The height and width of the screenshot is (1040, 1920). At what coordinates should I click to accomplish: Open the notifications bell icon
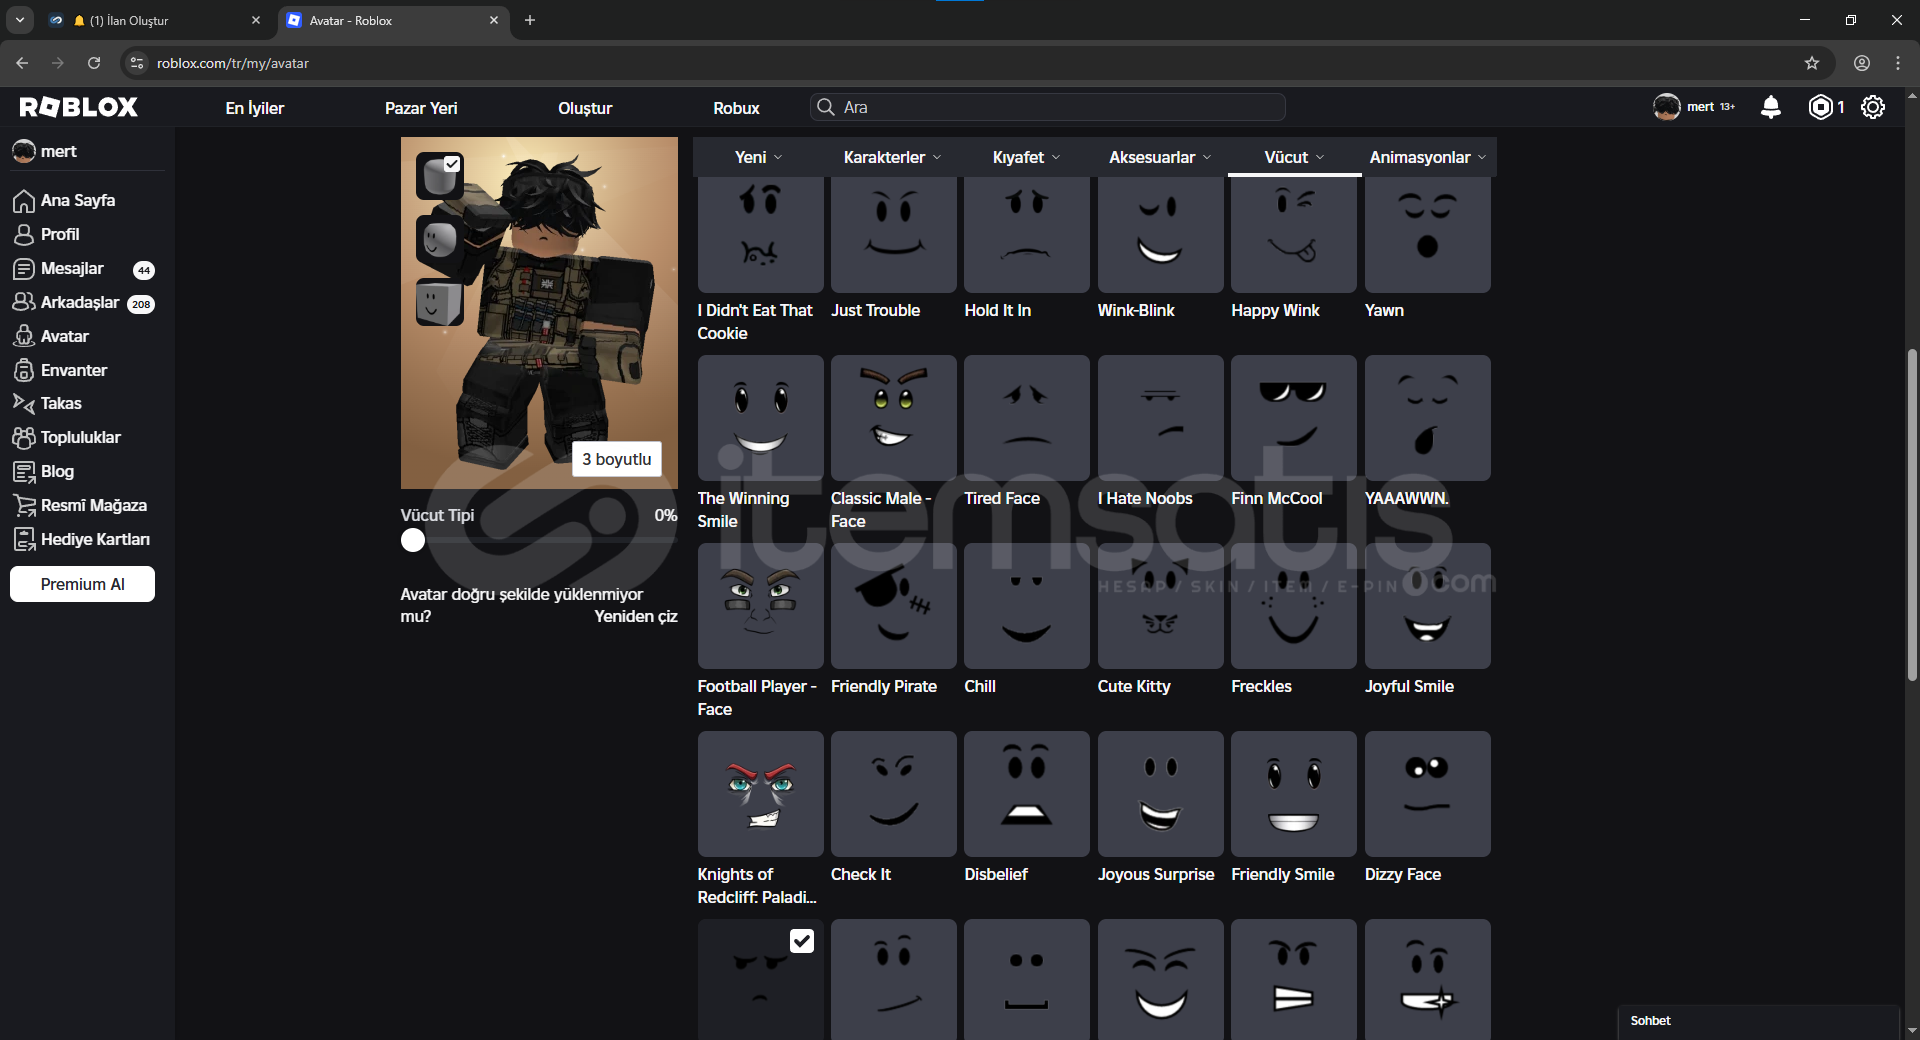[x=1771, y=107]
